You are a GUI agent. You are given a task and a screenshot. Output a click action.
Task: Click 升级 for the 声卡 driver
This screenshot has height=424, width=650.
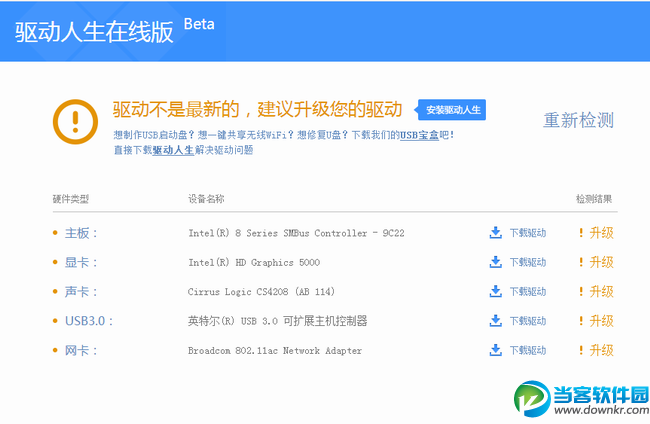[x=601, y=292]
